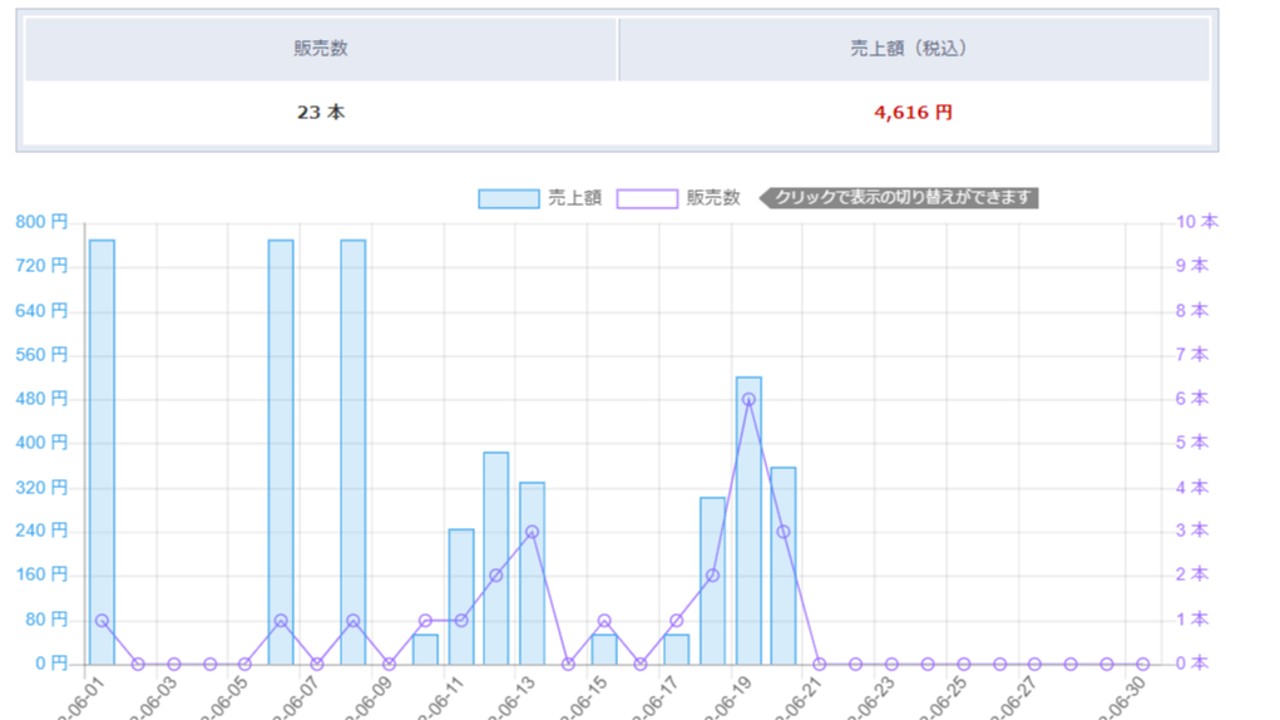
Task: Toggle the 売上額 legend series
Action: [540, 198]
